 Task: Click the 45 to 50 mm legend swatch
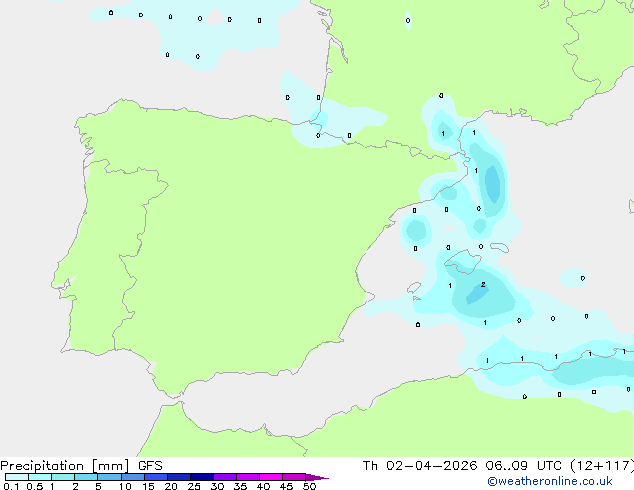pyautogui.click(x=294, y=477)
